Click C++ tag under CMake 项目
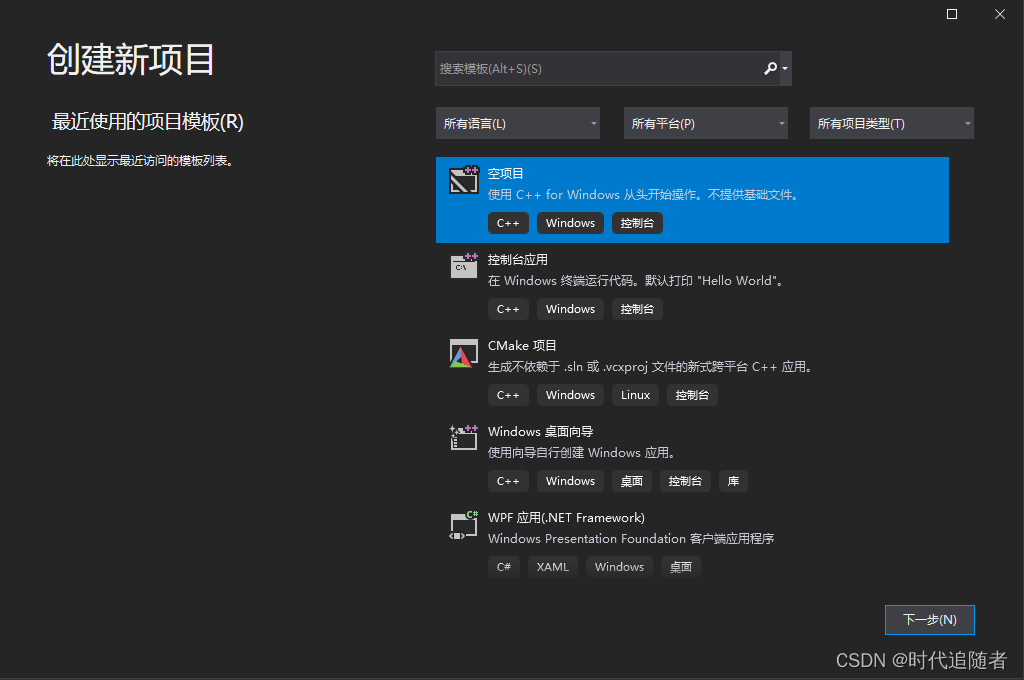This screenshot has height=680, width=1024. [x=508, y=395]
